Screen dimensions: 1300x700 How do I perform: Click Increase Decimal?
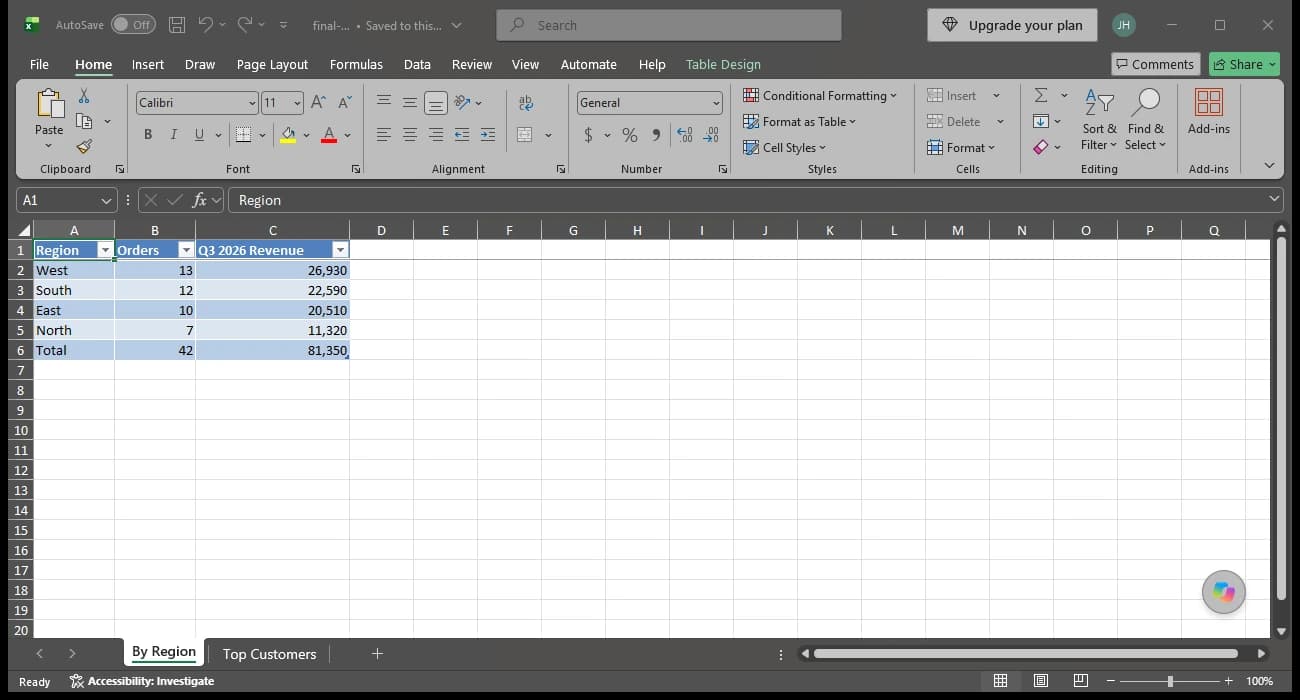tap(685, 135)
